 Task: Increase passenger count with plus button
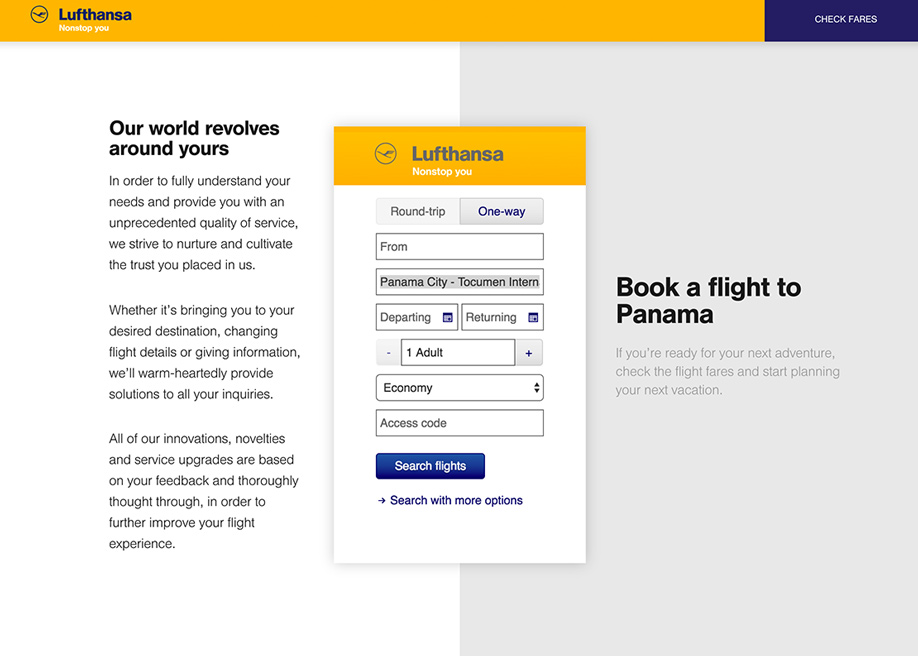click(529, 353)
